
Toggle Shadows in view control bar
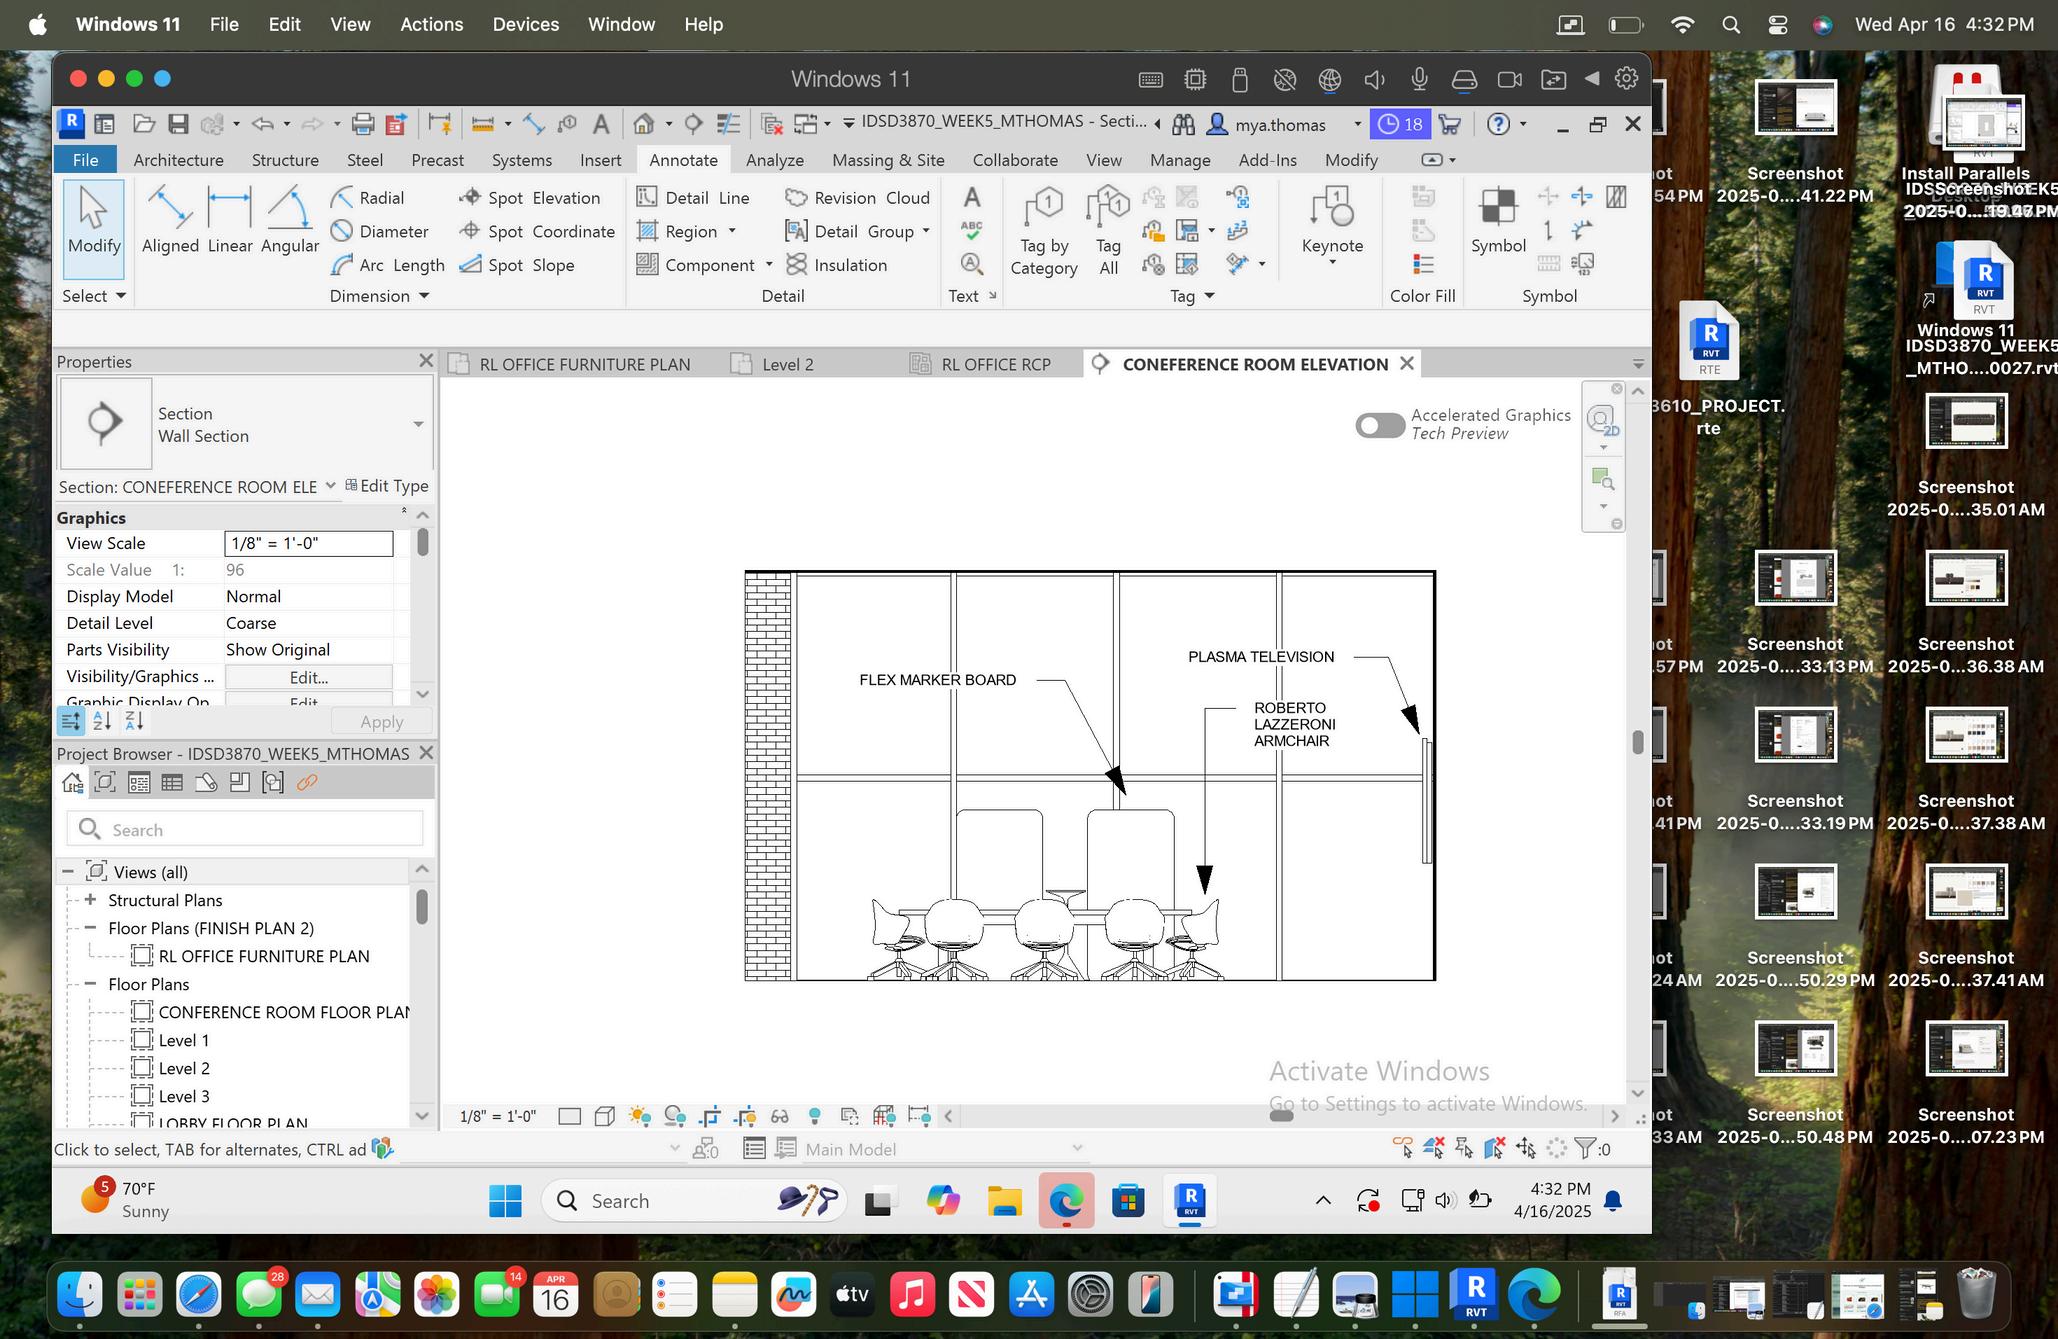point(675,1116)
